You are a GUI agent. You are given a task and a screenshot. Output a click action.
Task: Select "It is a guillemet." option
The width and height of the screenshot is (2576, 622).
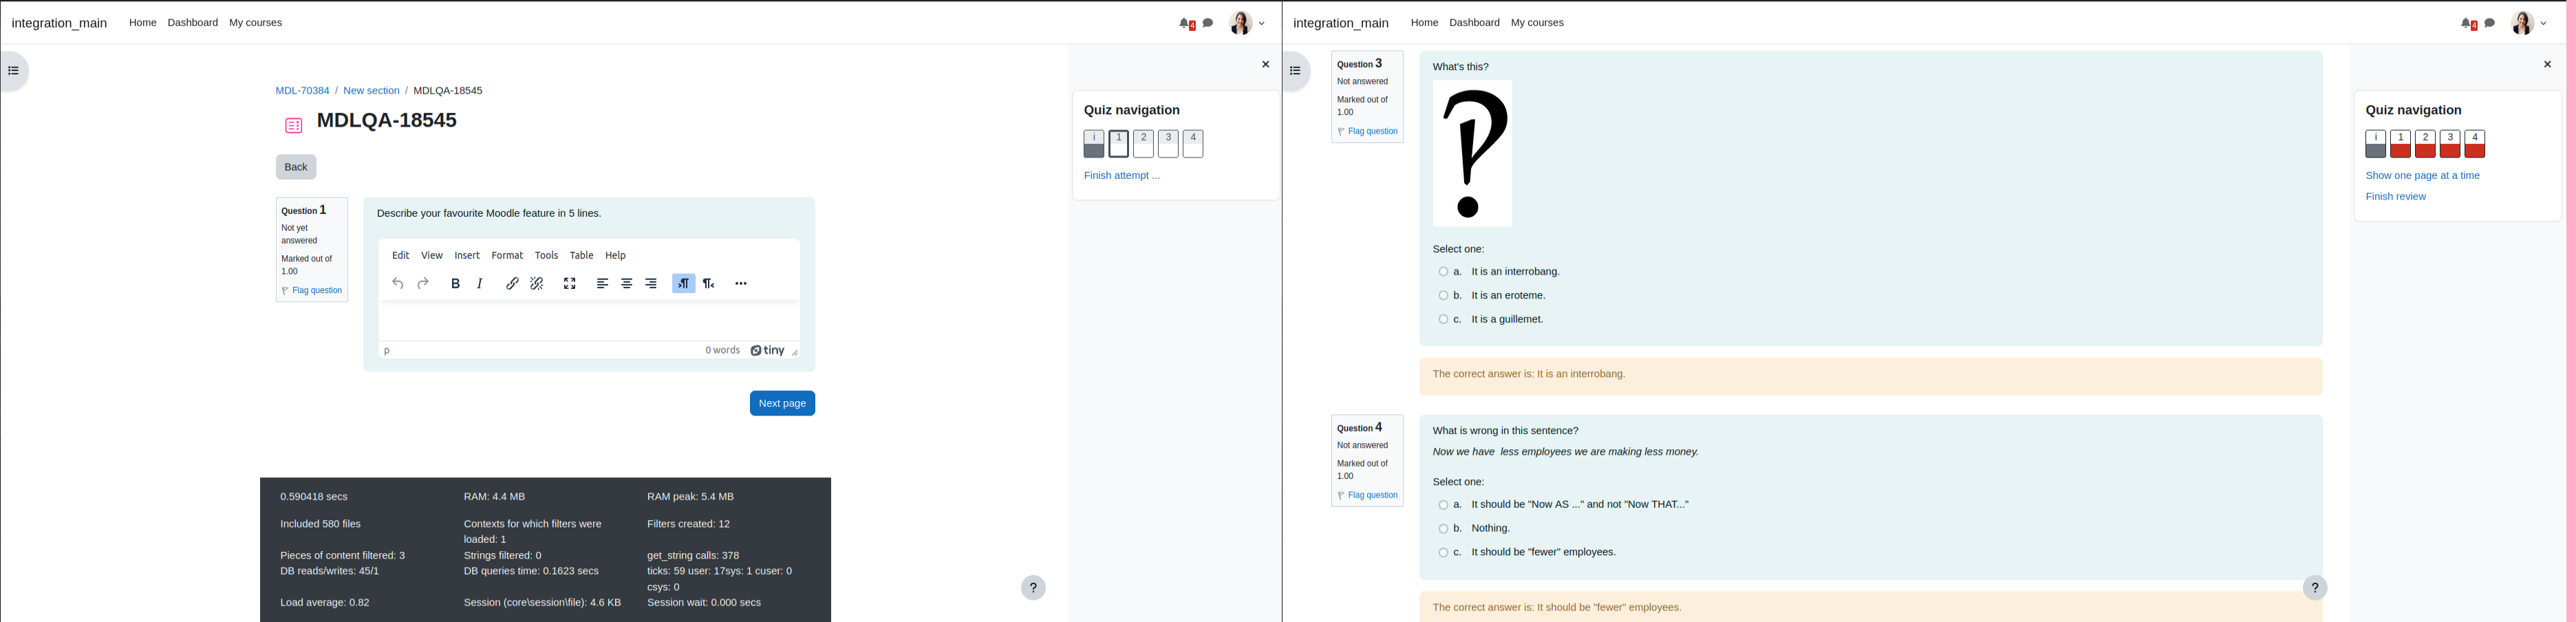click(1443, 320)
